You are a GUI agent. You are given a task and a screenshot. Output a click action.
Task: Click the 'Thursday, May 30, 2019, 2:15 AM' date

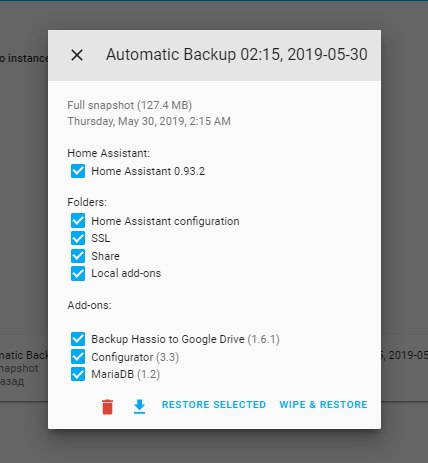tap(149, 121)
